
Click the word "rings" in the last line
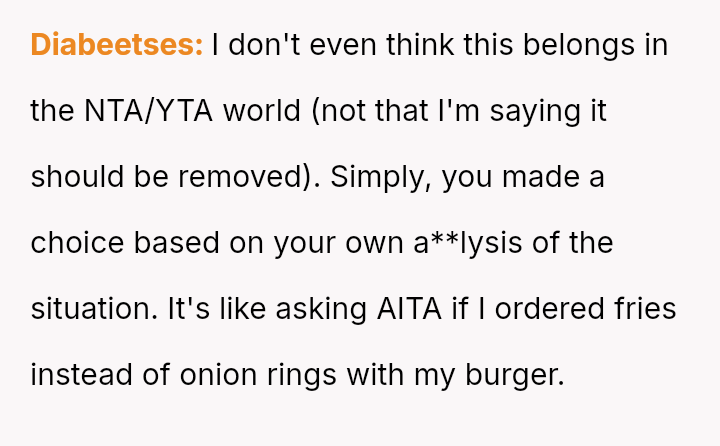tap(303, 375)
